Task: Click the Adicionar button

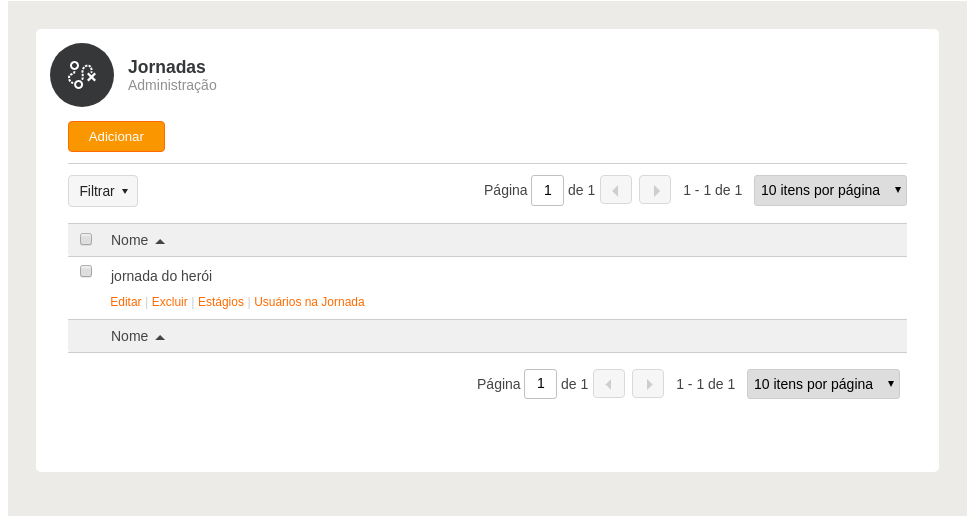Action: tap(116, 136)
